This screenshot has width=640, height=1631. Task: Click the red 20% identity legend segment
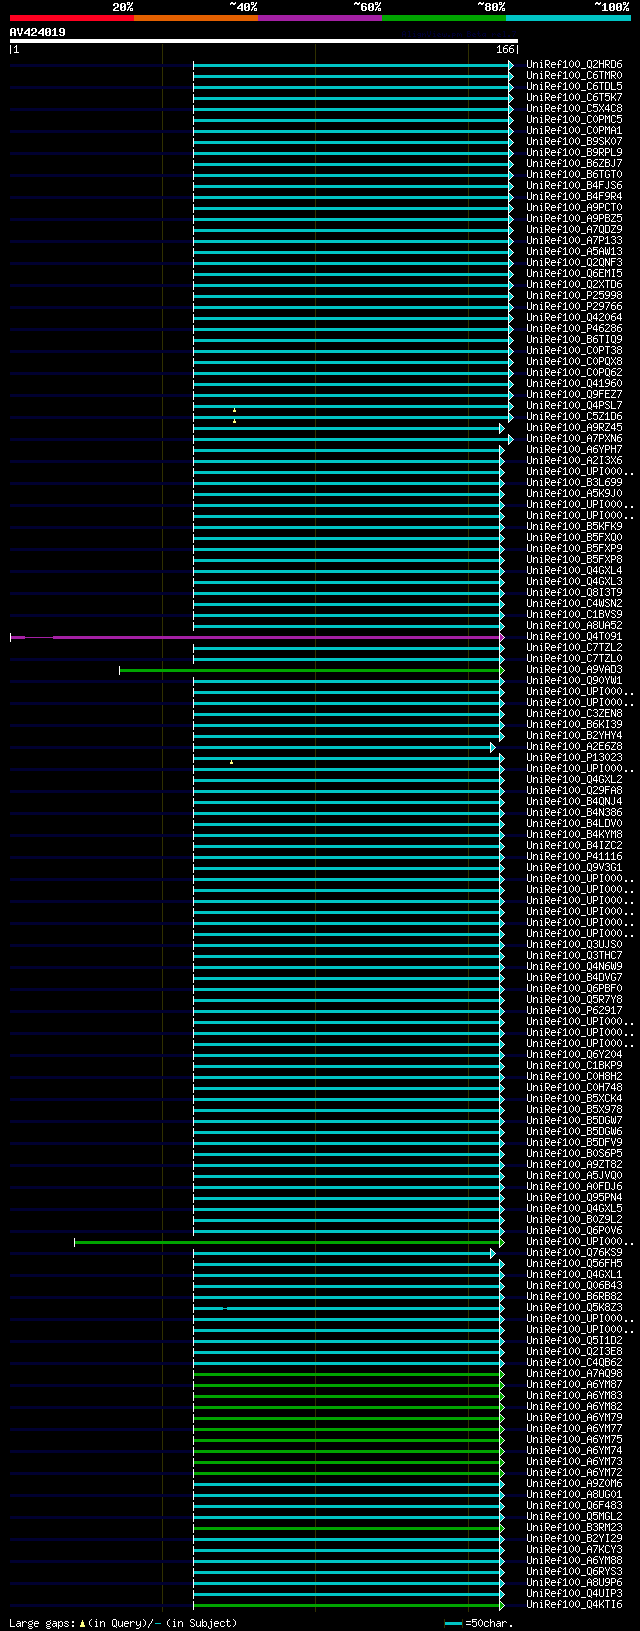click(x=72, y=18)
